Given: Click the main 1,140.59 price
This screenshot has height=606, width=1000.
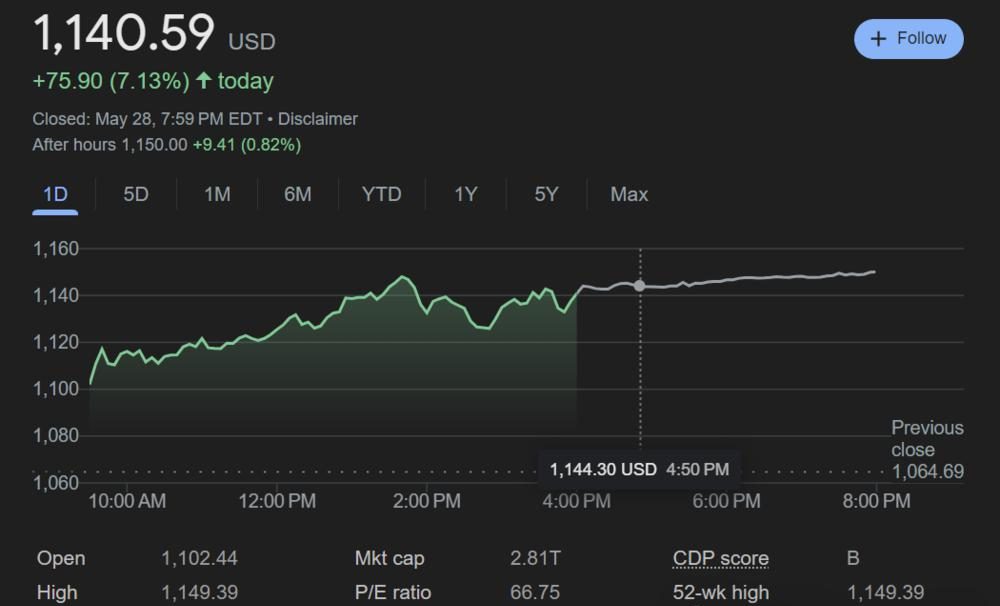Looking at the screenshot, I should pos(124,34).
